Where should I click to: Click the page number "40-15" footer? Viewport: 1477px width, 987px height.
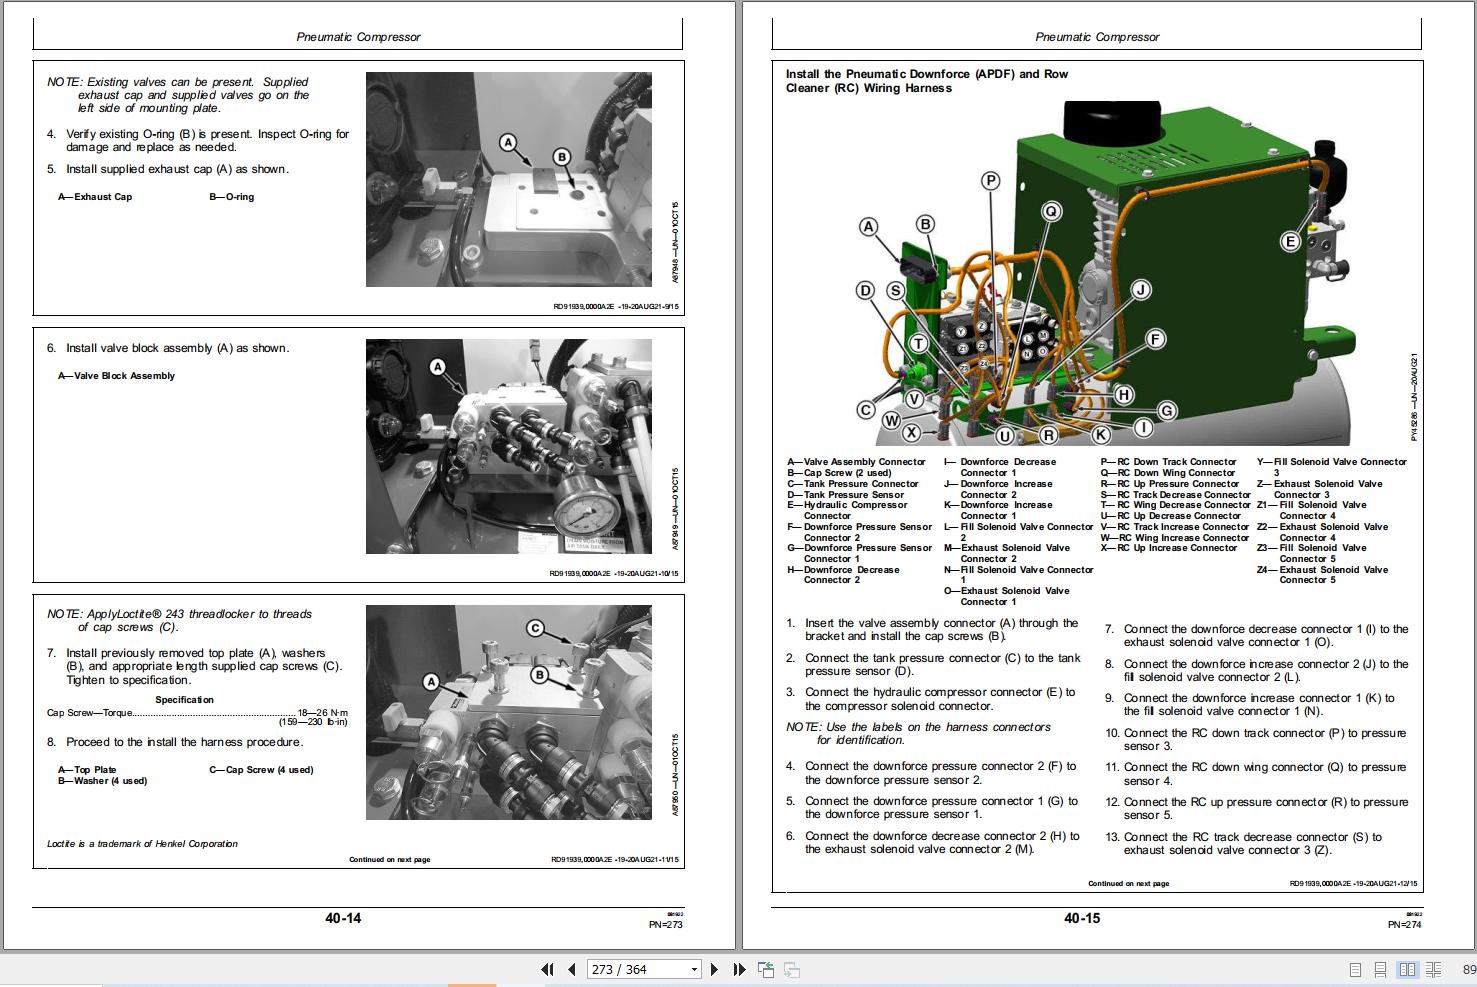tap(1081, 918)
